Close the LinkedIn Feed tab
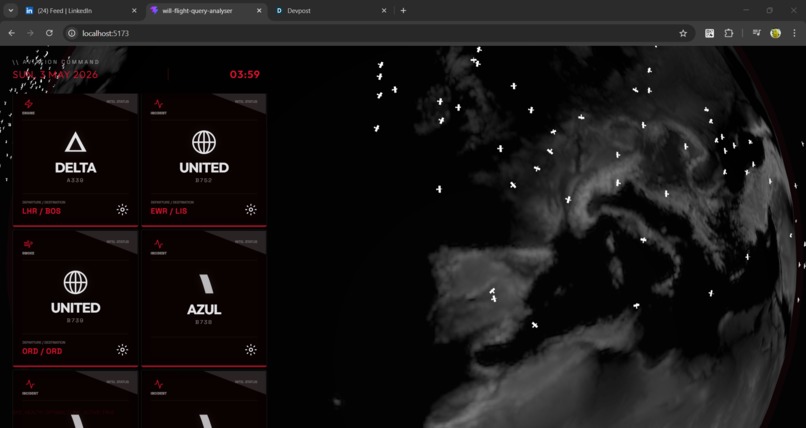The height and width of the screenshot is (428, 806). 134,11
